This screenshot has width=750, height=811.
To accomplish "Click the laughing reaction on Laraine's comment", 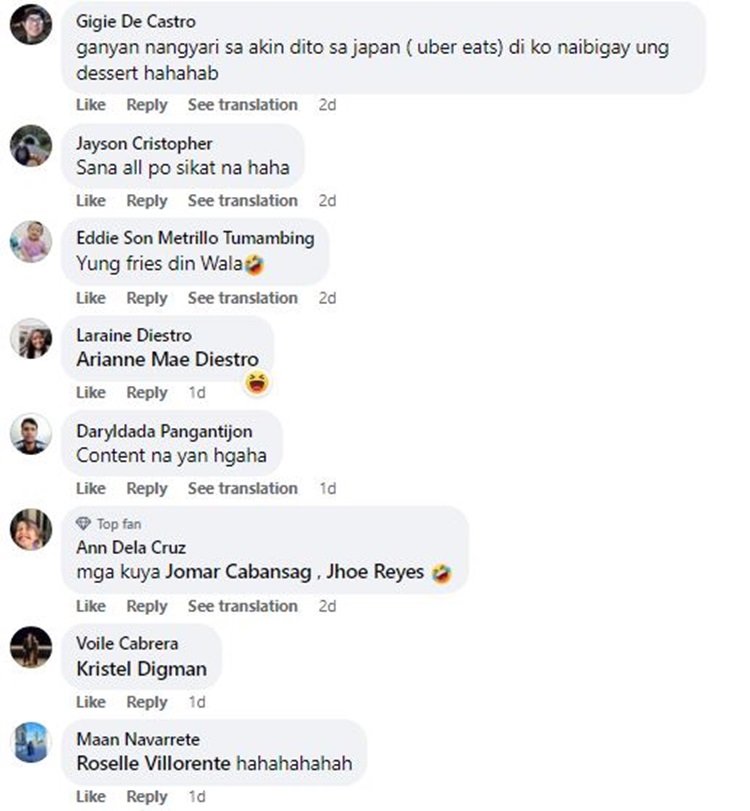I will [x=257, y=383].
